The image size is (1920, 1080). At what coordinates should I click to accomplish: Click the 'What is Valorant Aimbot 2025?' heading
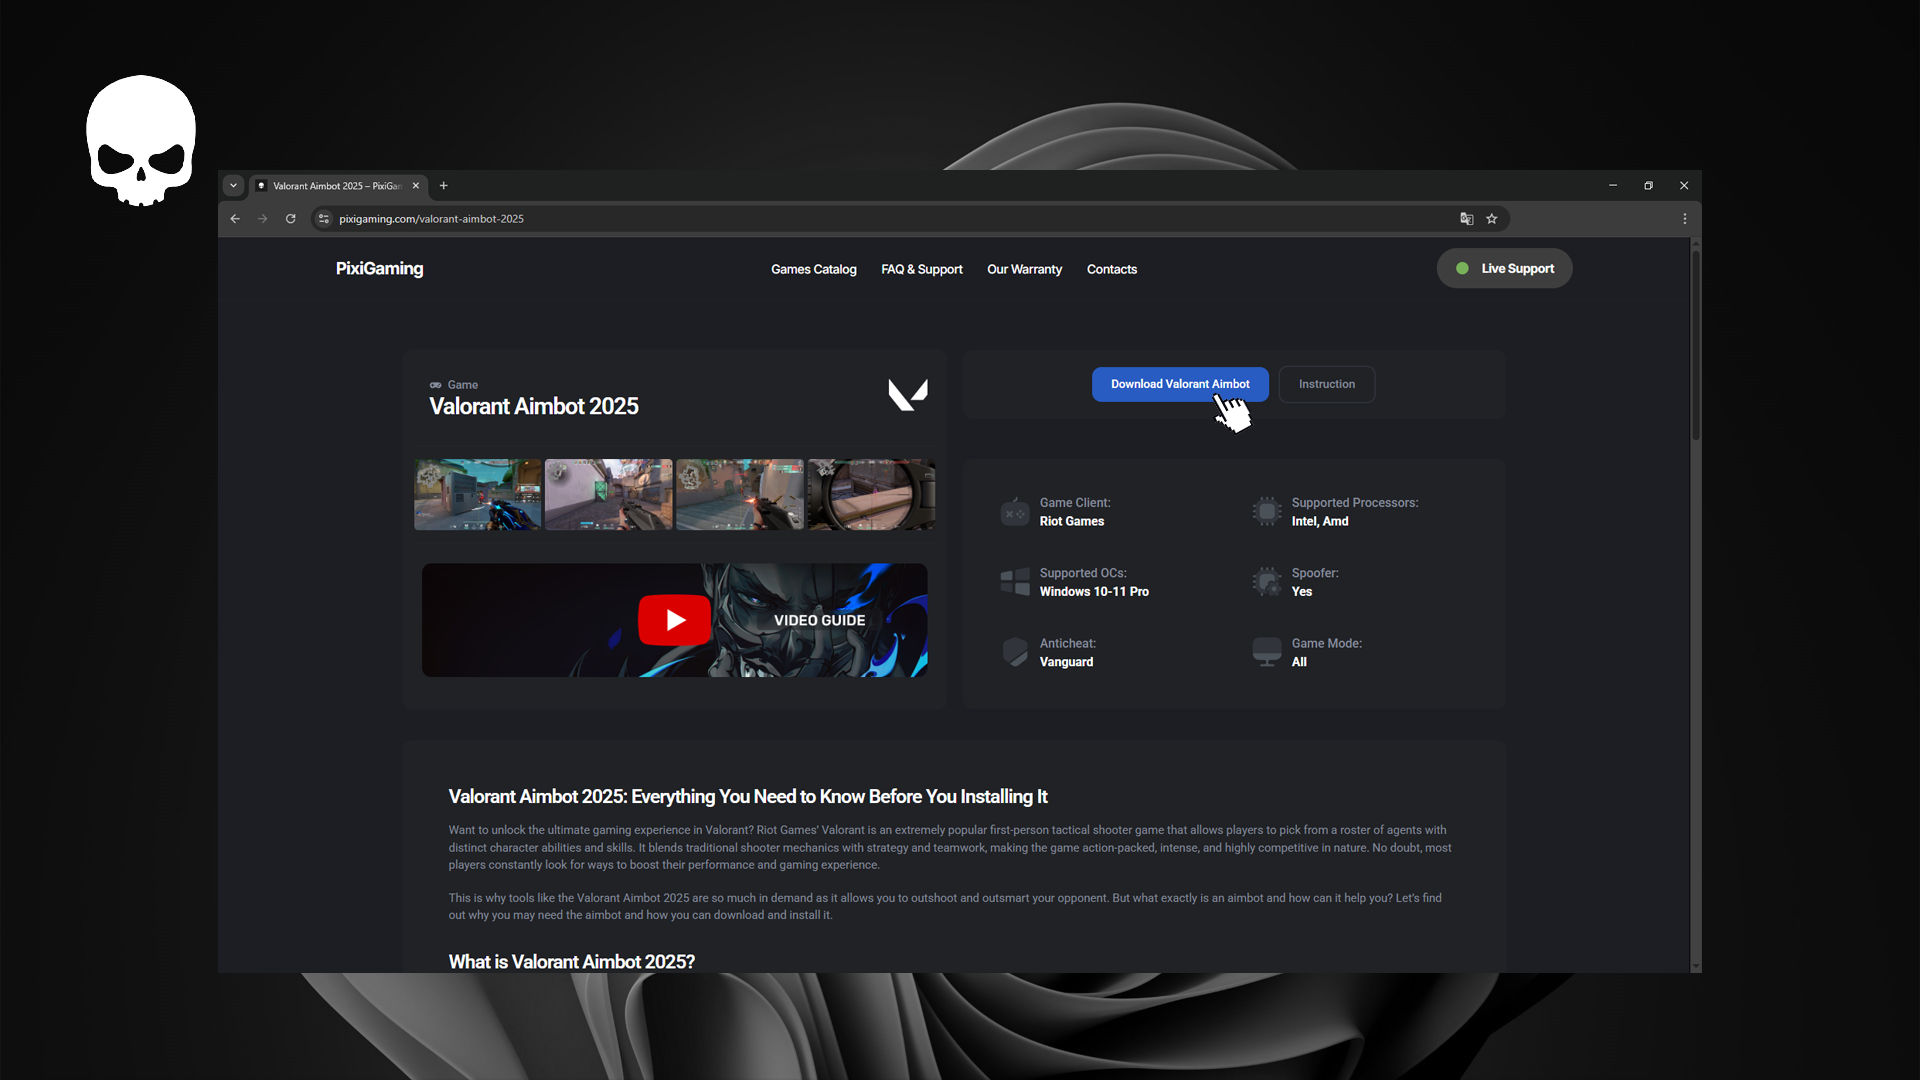pyautogui.click(x=572, y=962)
